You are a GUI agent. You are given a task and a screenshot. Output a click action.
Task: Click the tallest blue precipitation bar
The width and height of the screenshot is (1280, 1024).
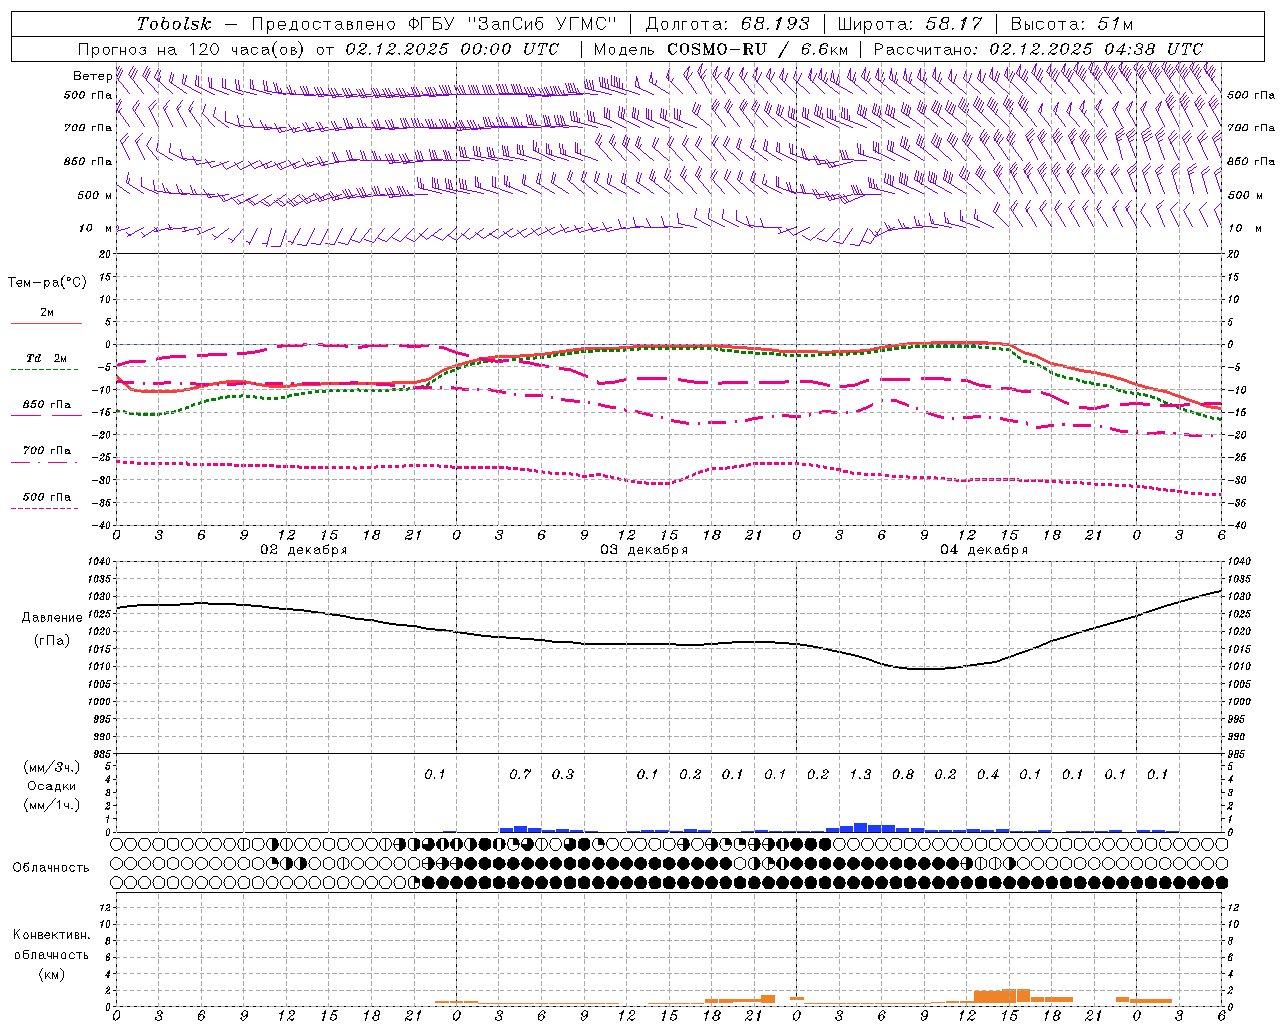pyautogui.click(x=860, y=827)
